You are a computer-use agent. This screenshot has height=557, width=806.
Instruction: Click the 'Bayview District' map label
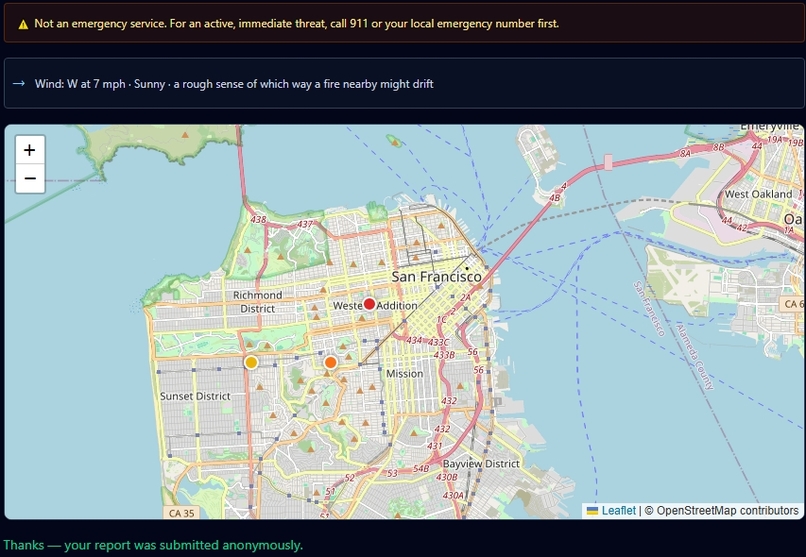point(481,463)
